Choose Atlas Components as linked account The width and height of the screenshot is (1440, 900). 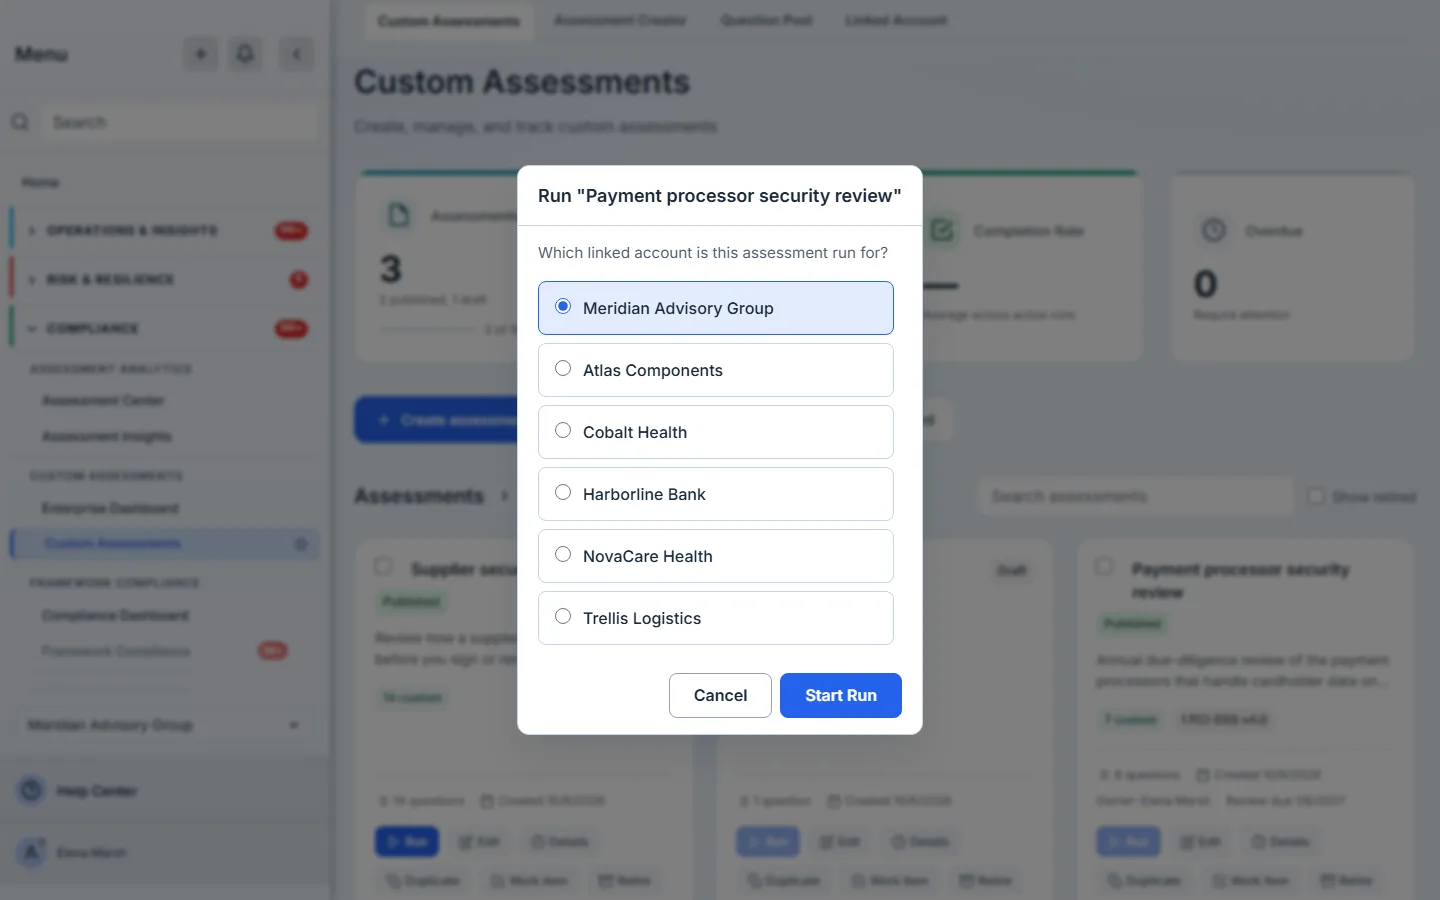[x=715, y=370]
